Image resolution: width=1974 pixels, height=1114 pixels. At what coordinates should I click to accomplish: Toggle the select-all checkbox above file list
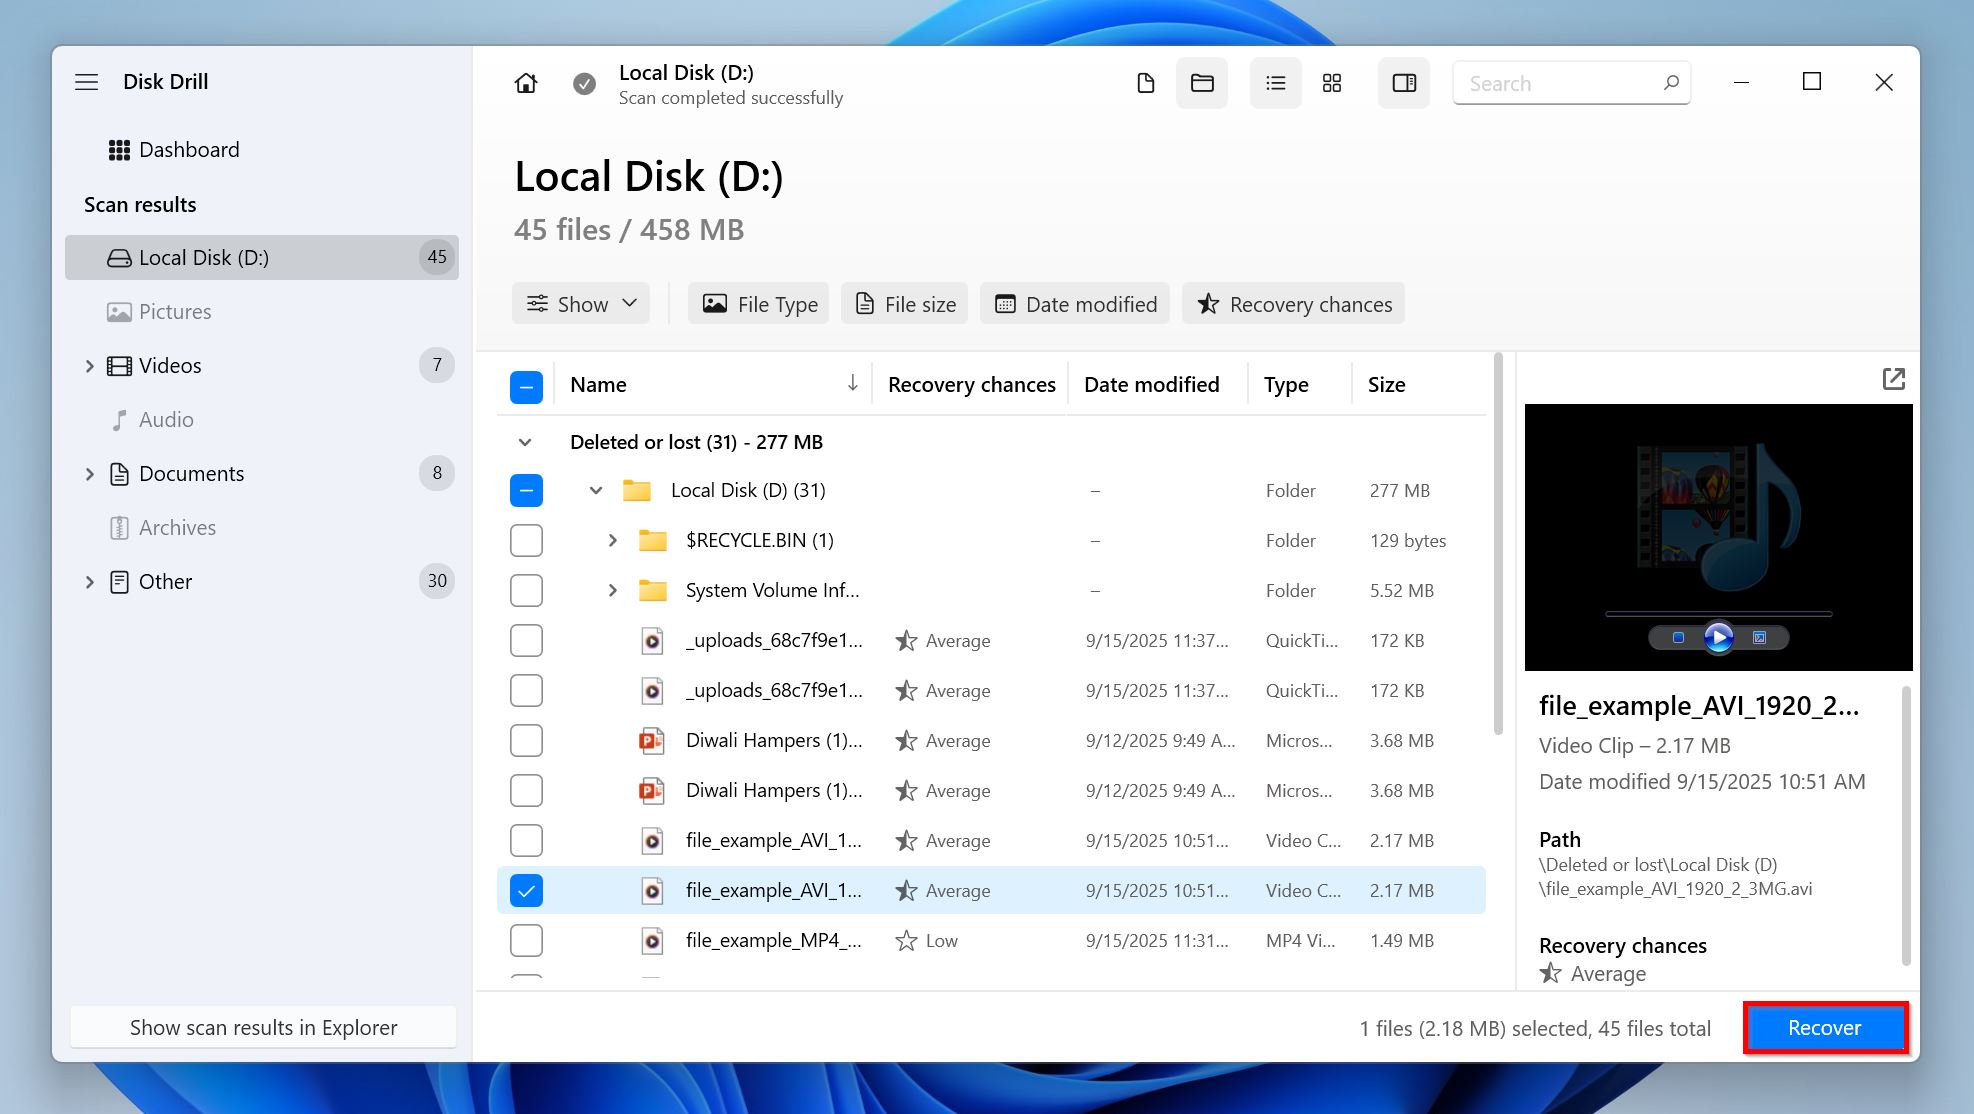pyautogui.click(x=526, y=386)
